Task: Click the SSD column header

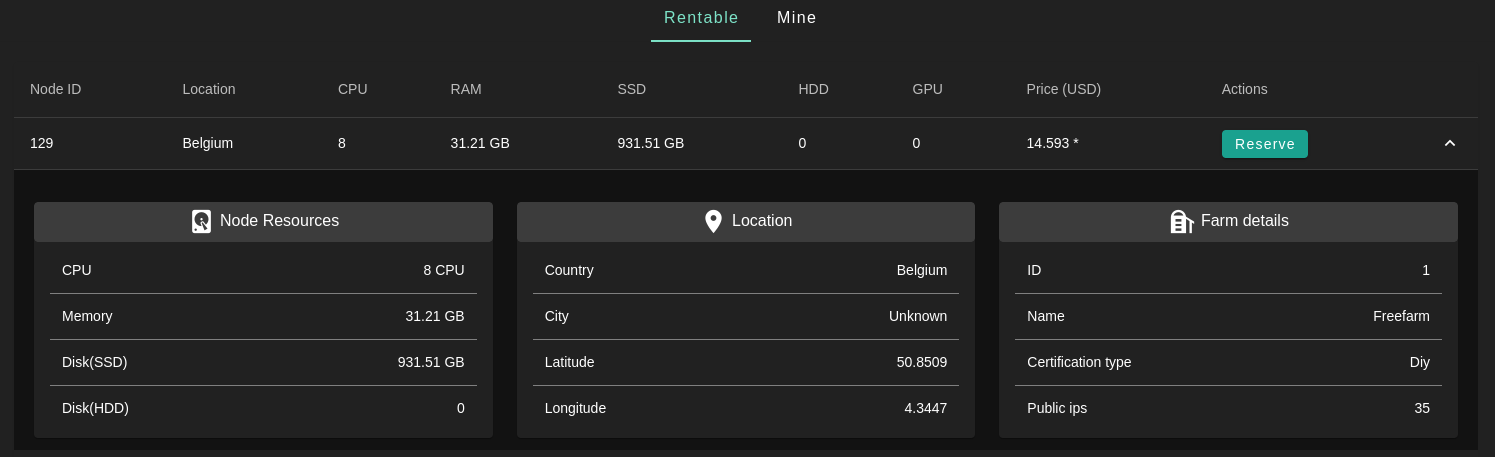Action: point(632,89)
